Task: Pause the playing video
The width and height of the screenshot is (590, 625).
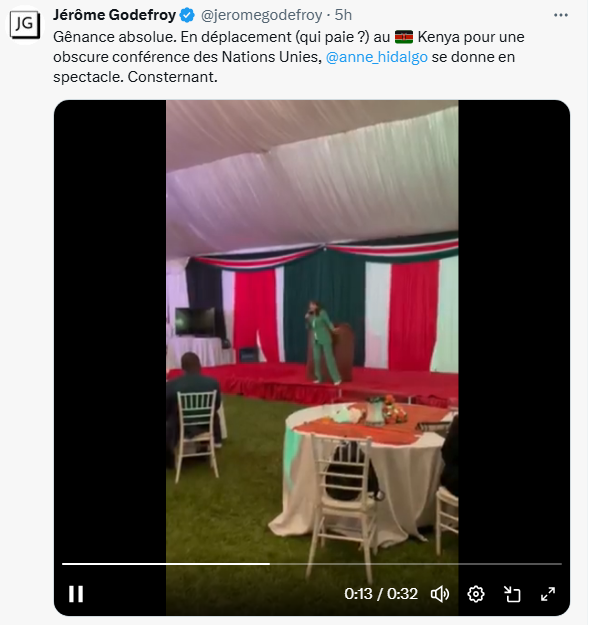Action: pyautogui.click(x=76, y=594)
